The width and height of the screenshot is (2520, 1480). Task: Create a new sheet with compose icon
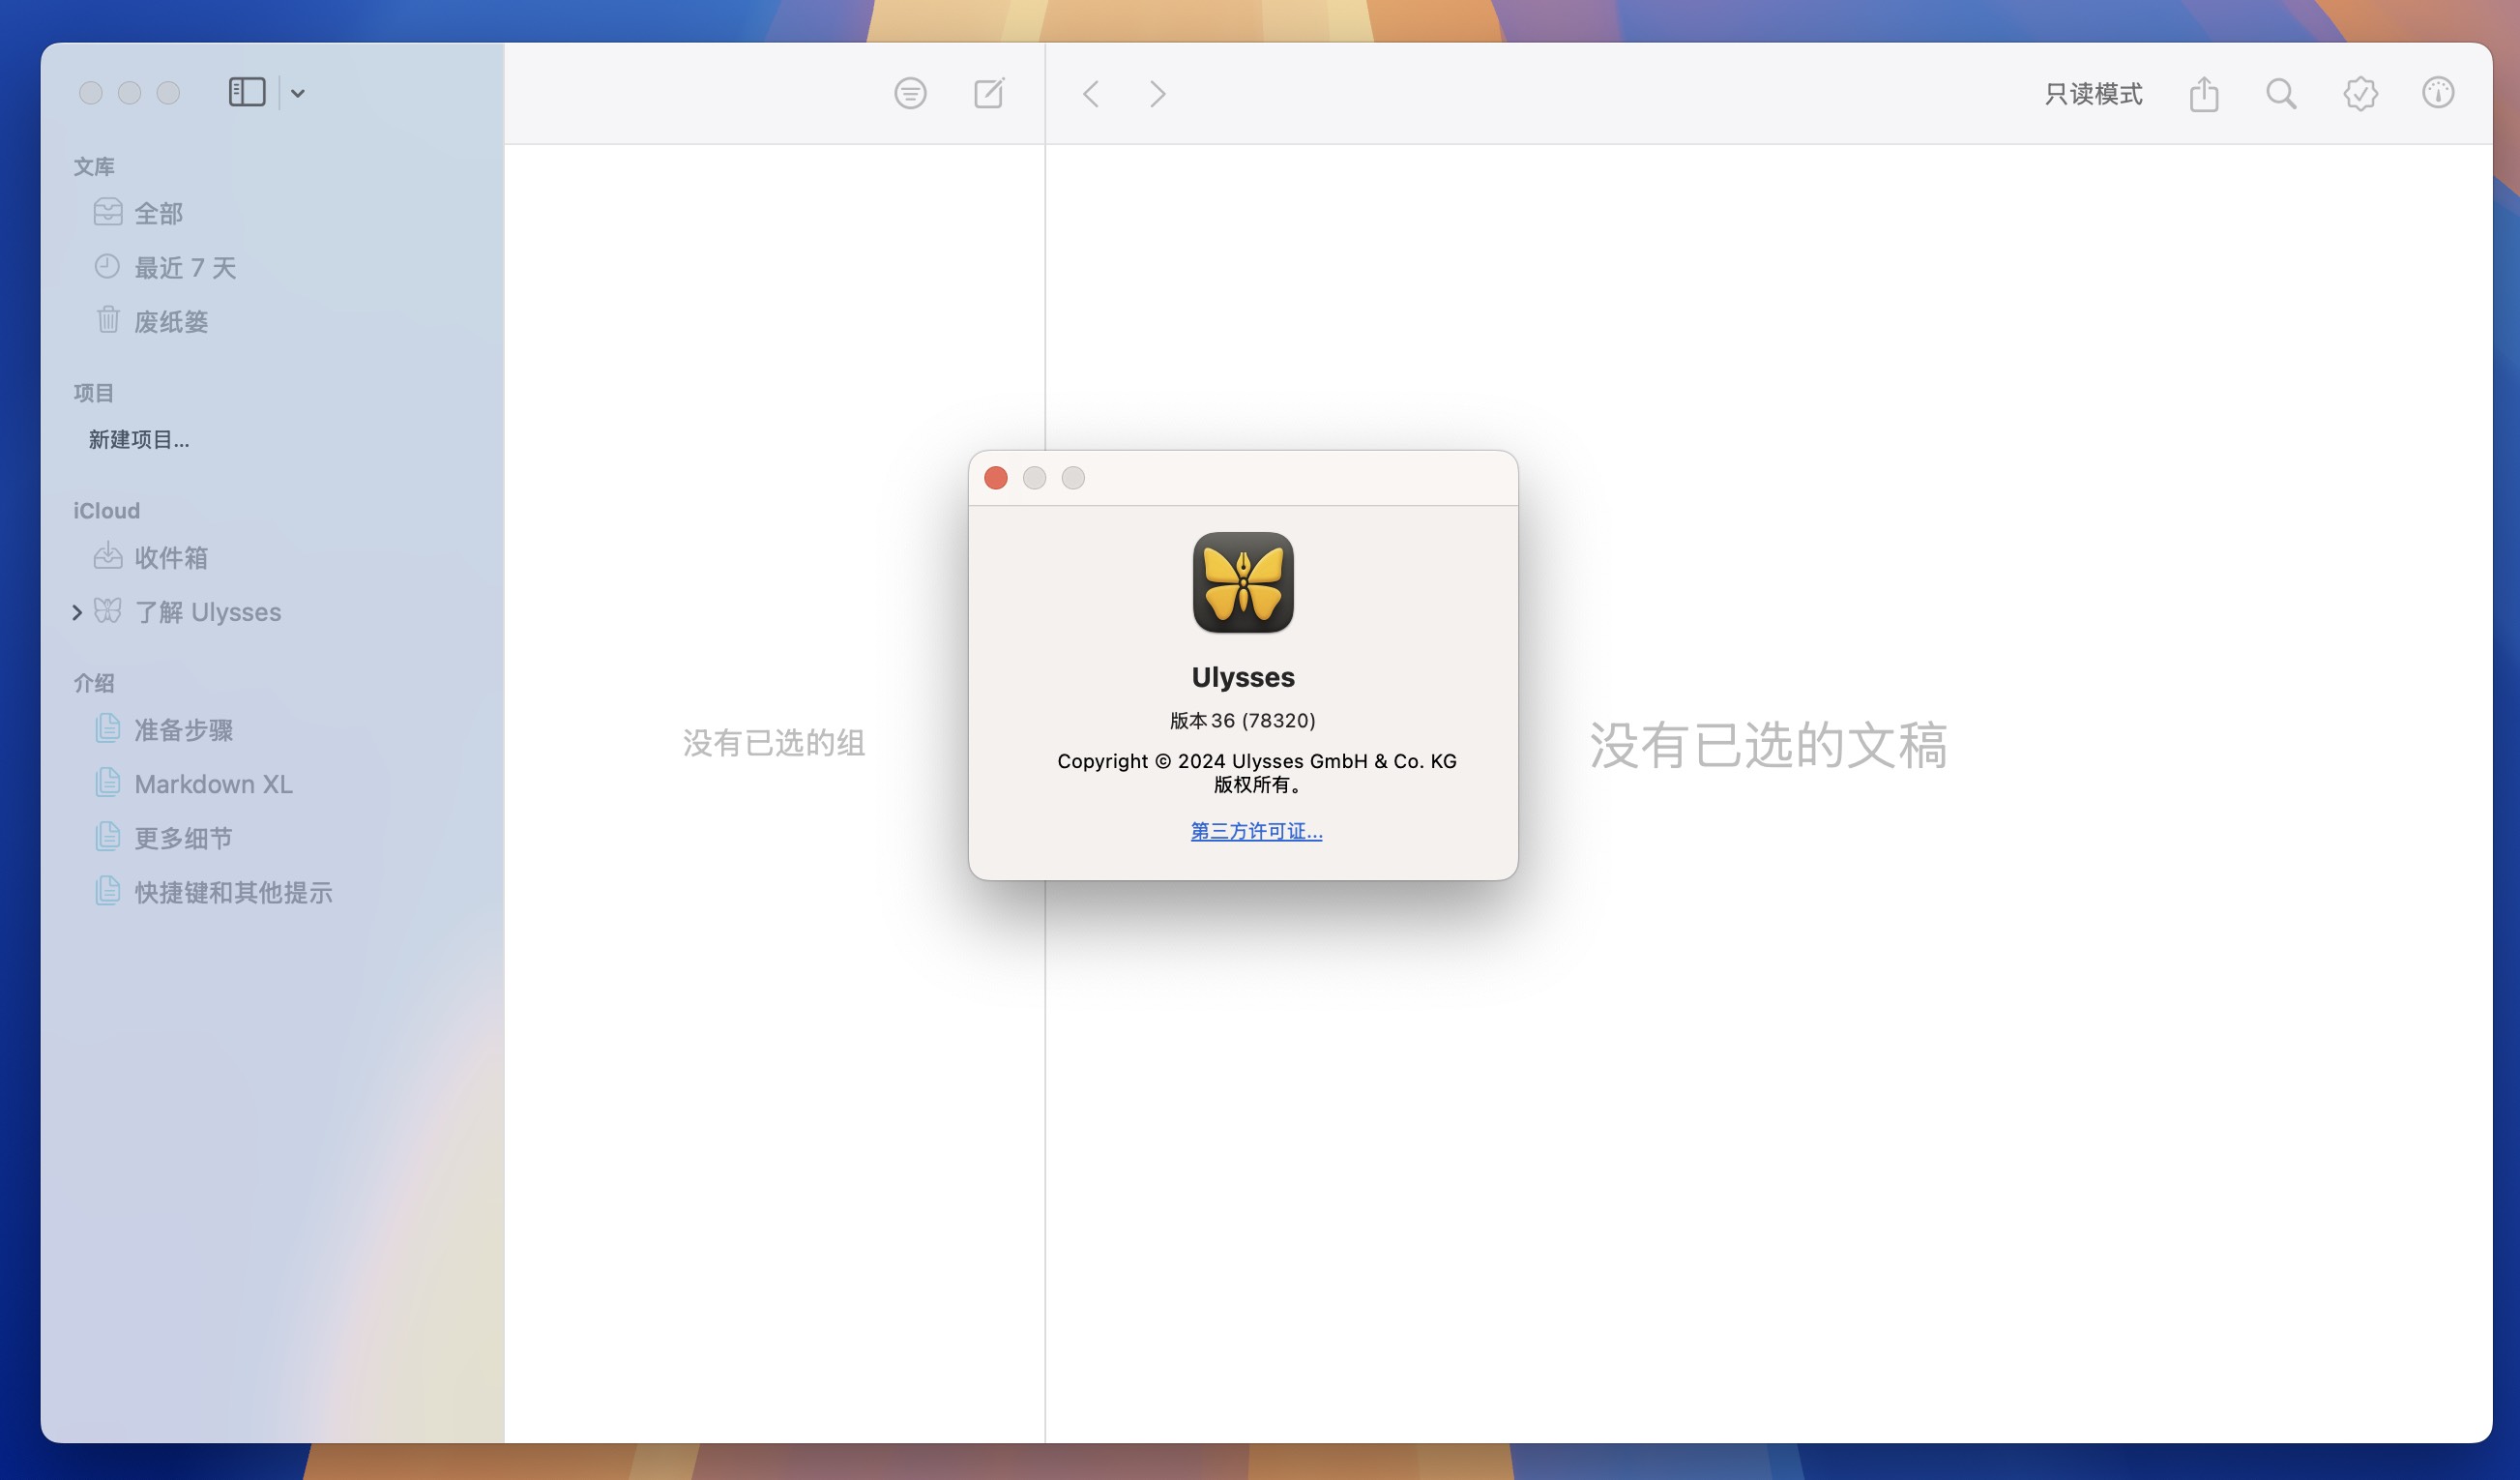click(x=989, y=93)
